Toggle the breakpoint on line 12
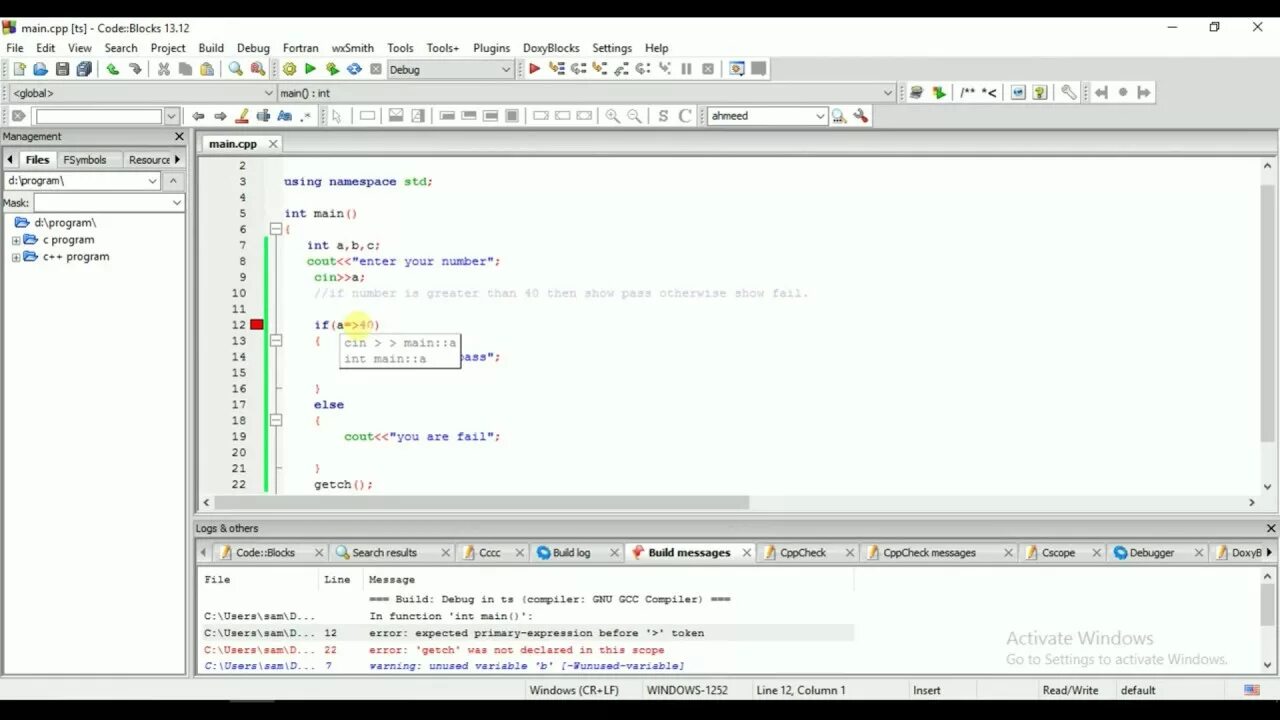The height and width of the screenshot is (720, 1280). click(x=257, y=325)
